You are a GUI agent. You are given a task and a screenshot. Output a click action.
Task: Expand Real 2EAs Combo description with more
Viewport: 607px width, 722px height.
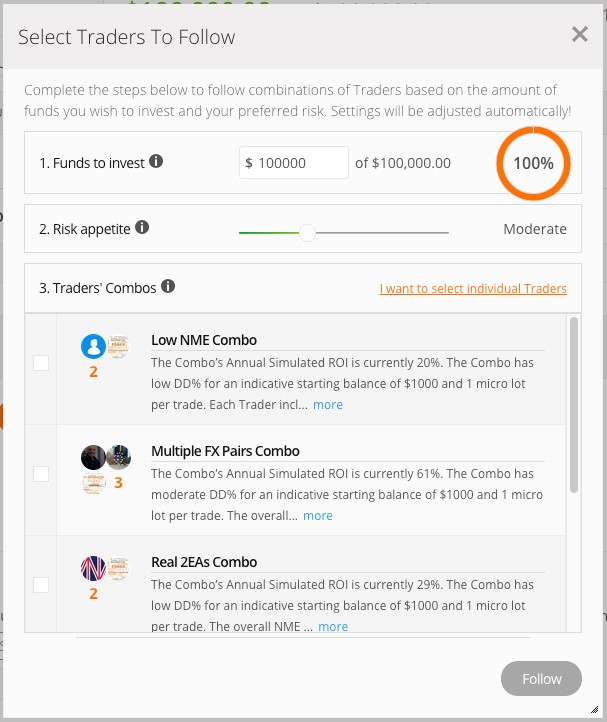tap(333, 627)
